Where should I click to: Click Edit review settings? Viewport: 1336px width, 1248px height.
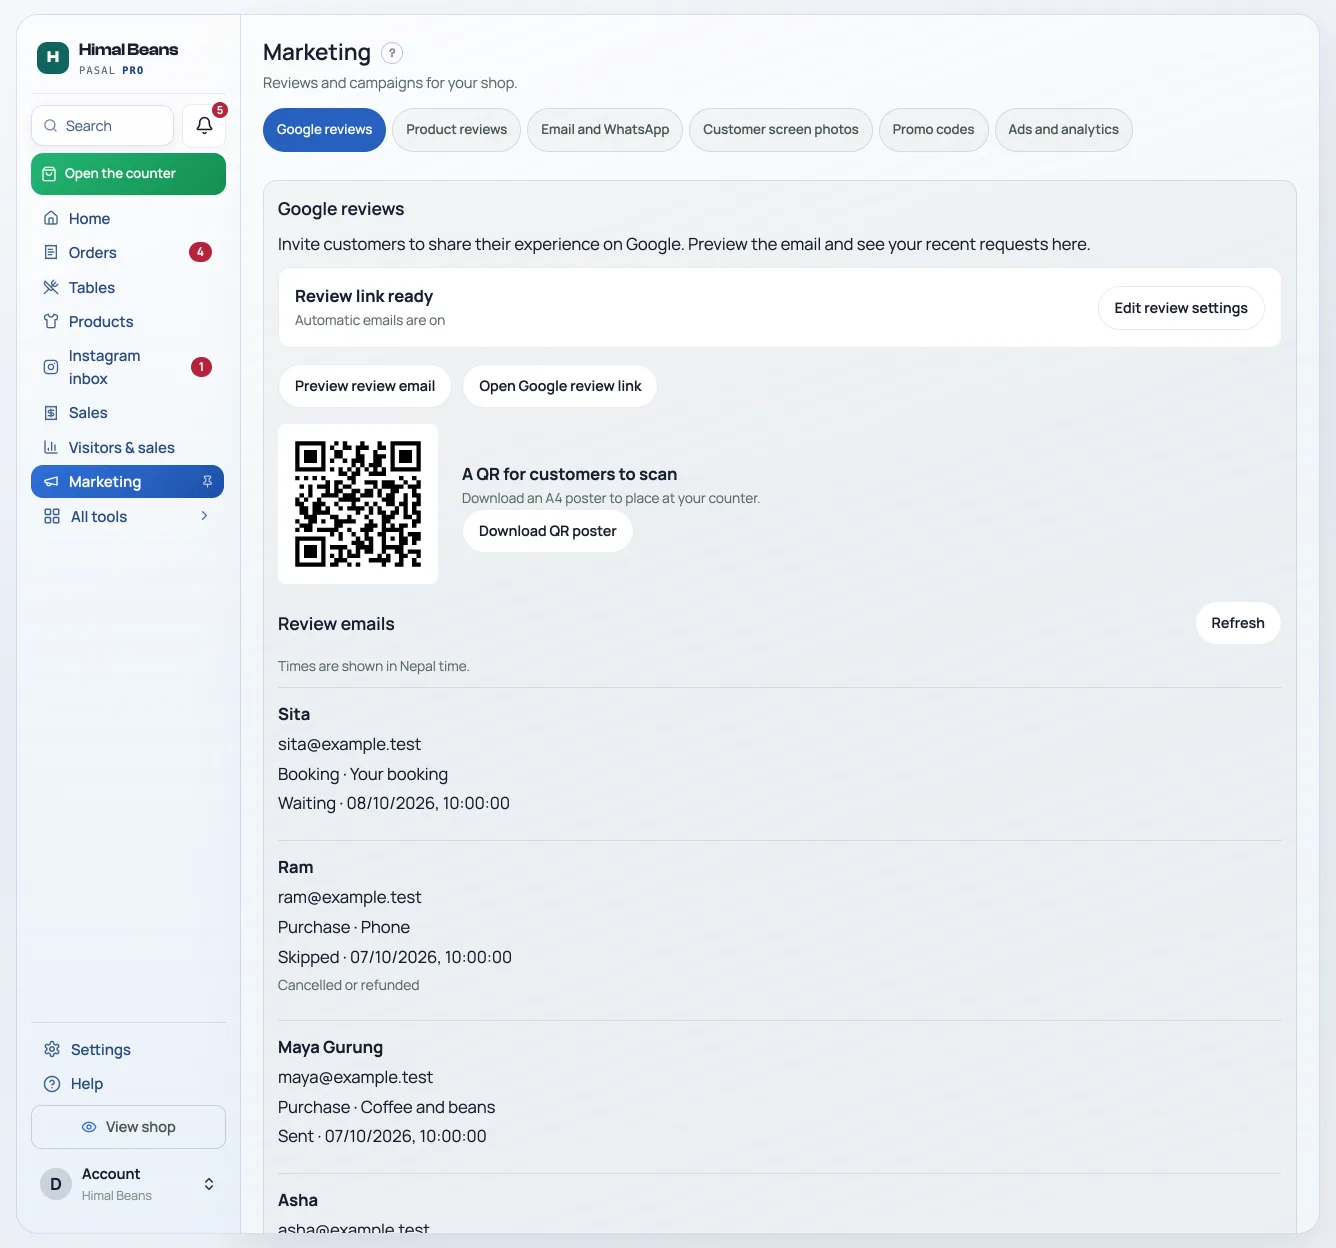pos(1181,308)
